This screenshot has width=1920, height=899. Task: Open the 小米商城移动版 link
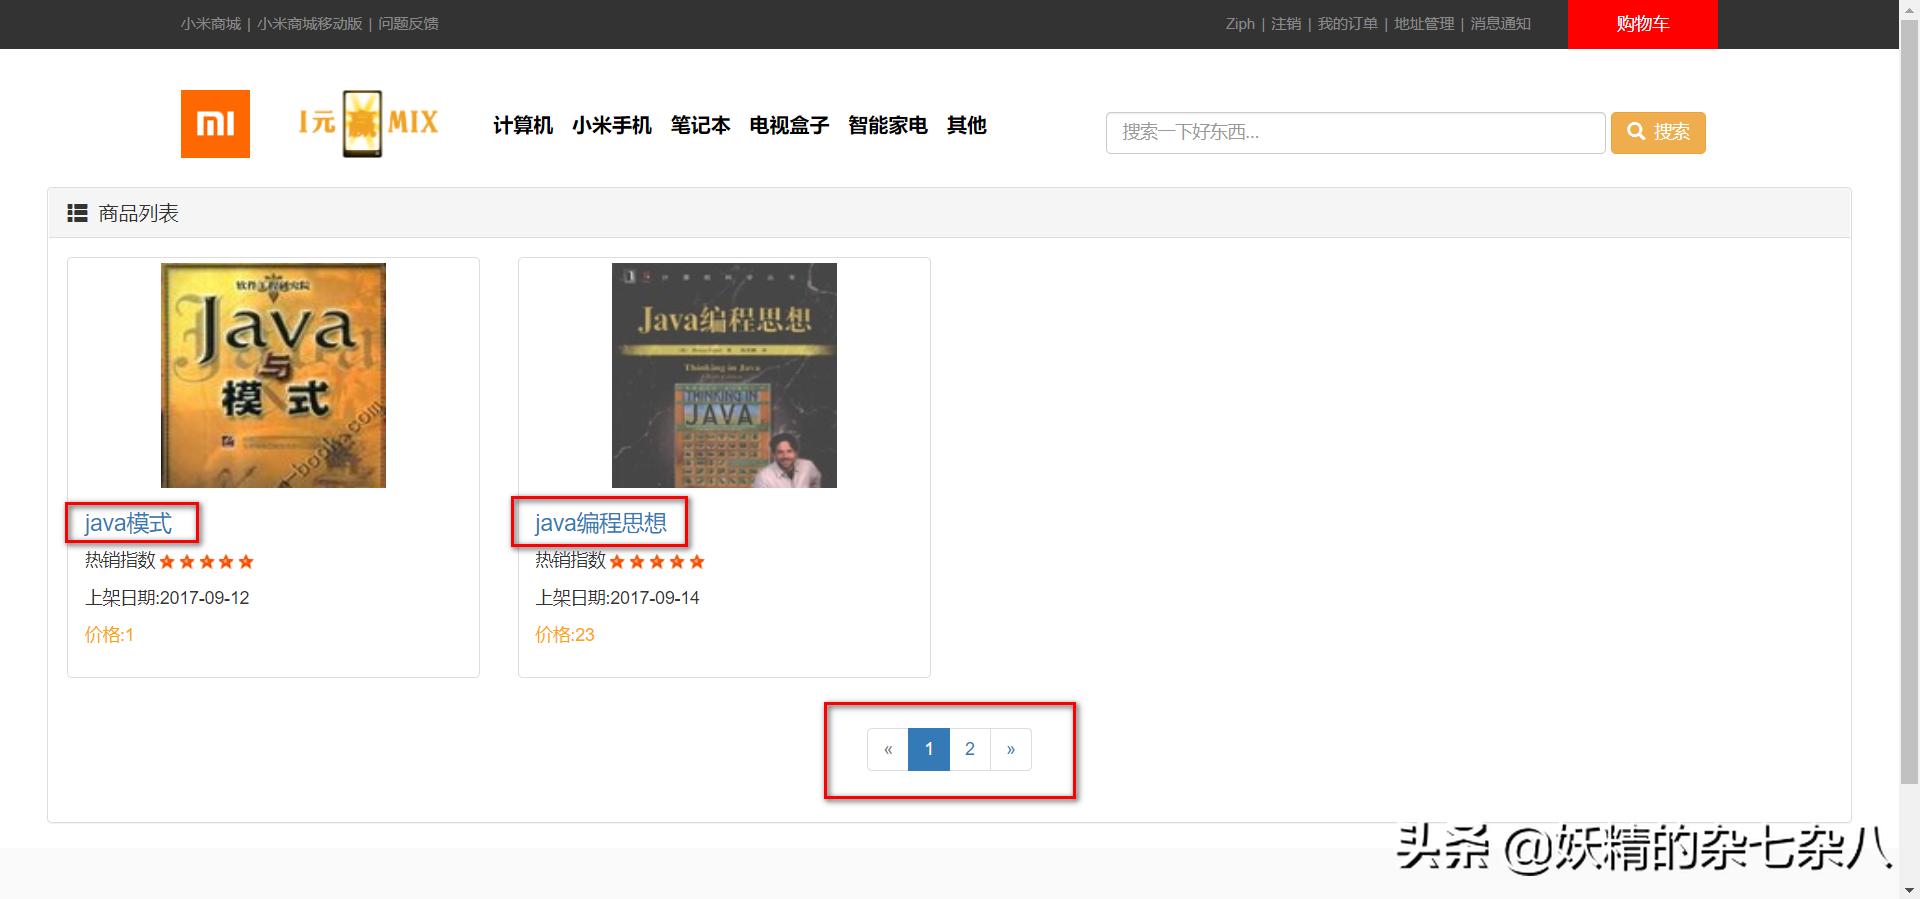click(x=310, y=24)
